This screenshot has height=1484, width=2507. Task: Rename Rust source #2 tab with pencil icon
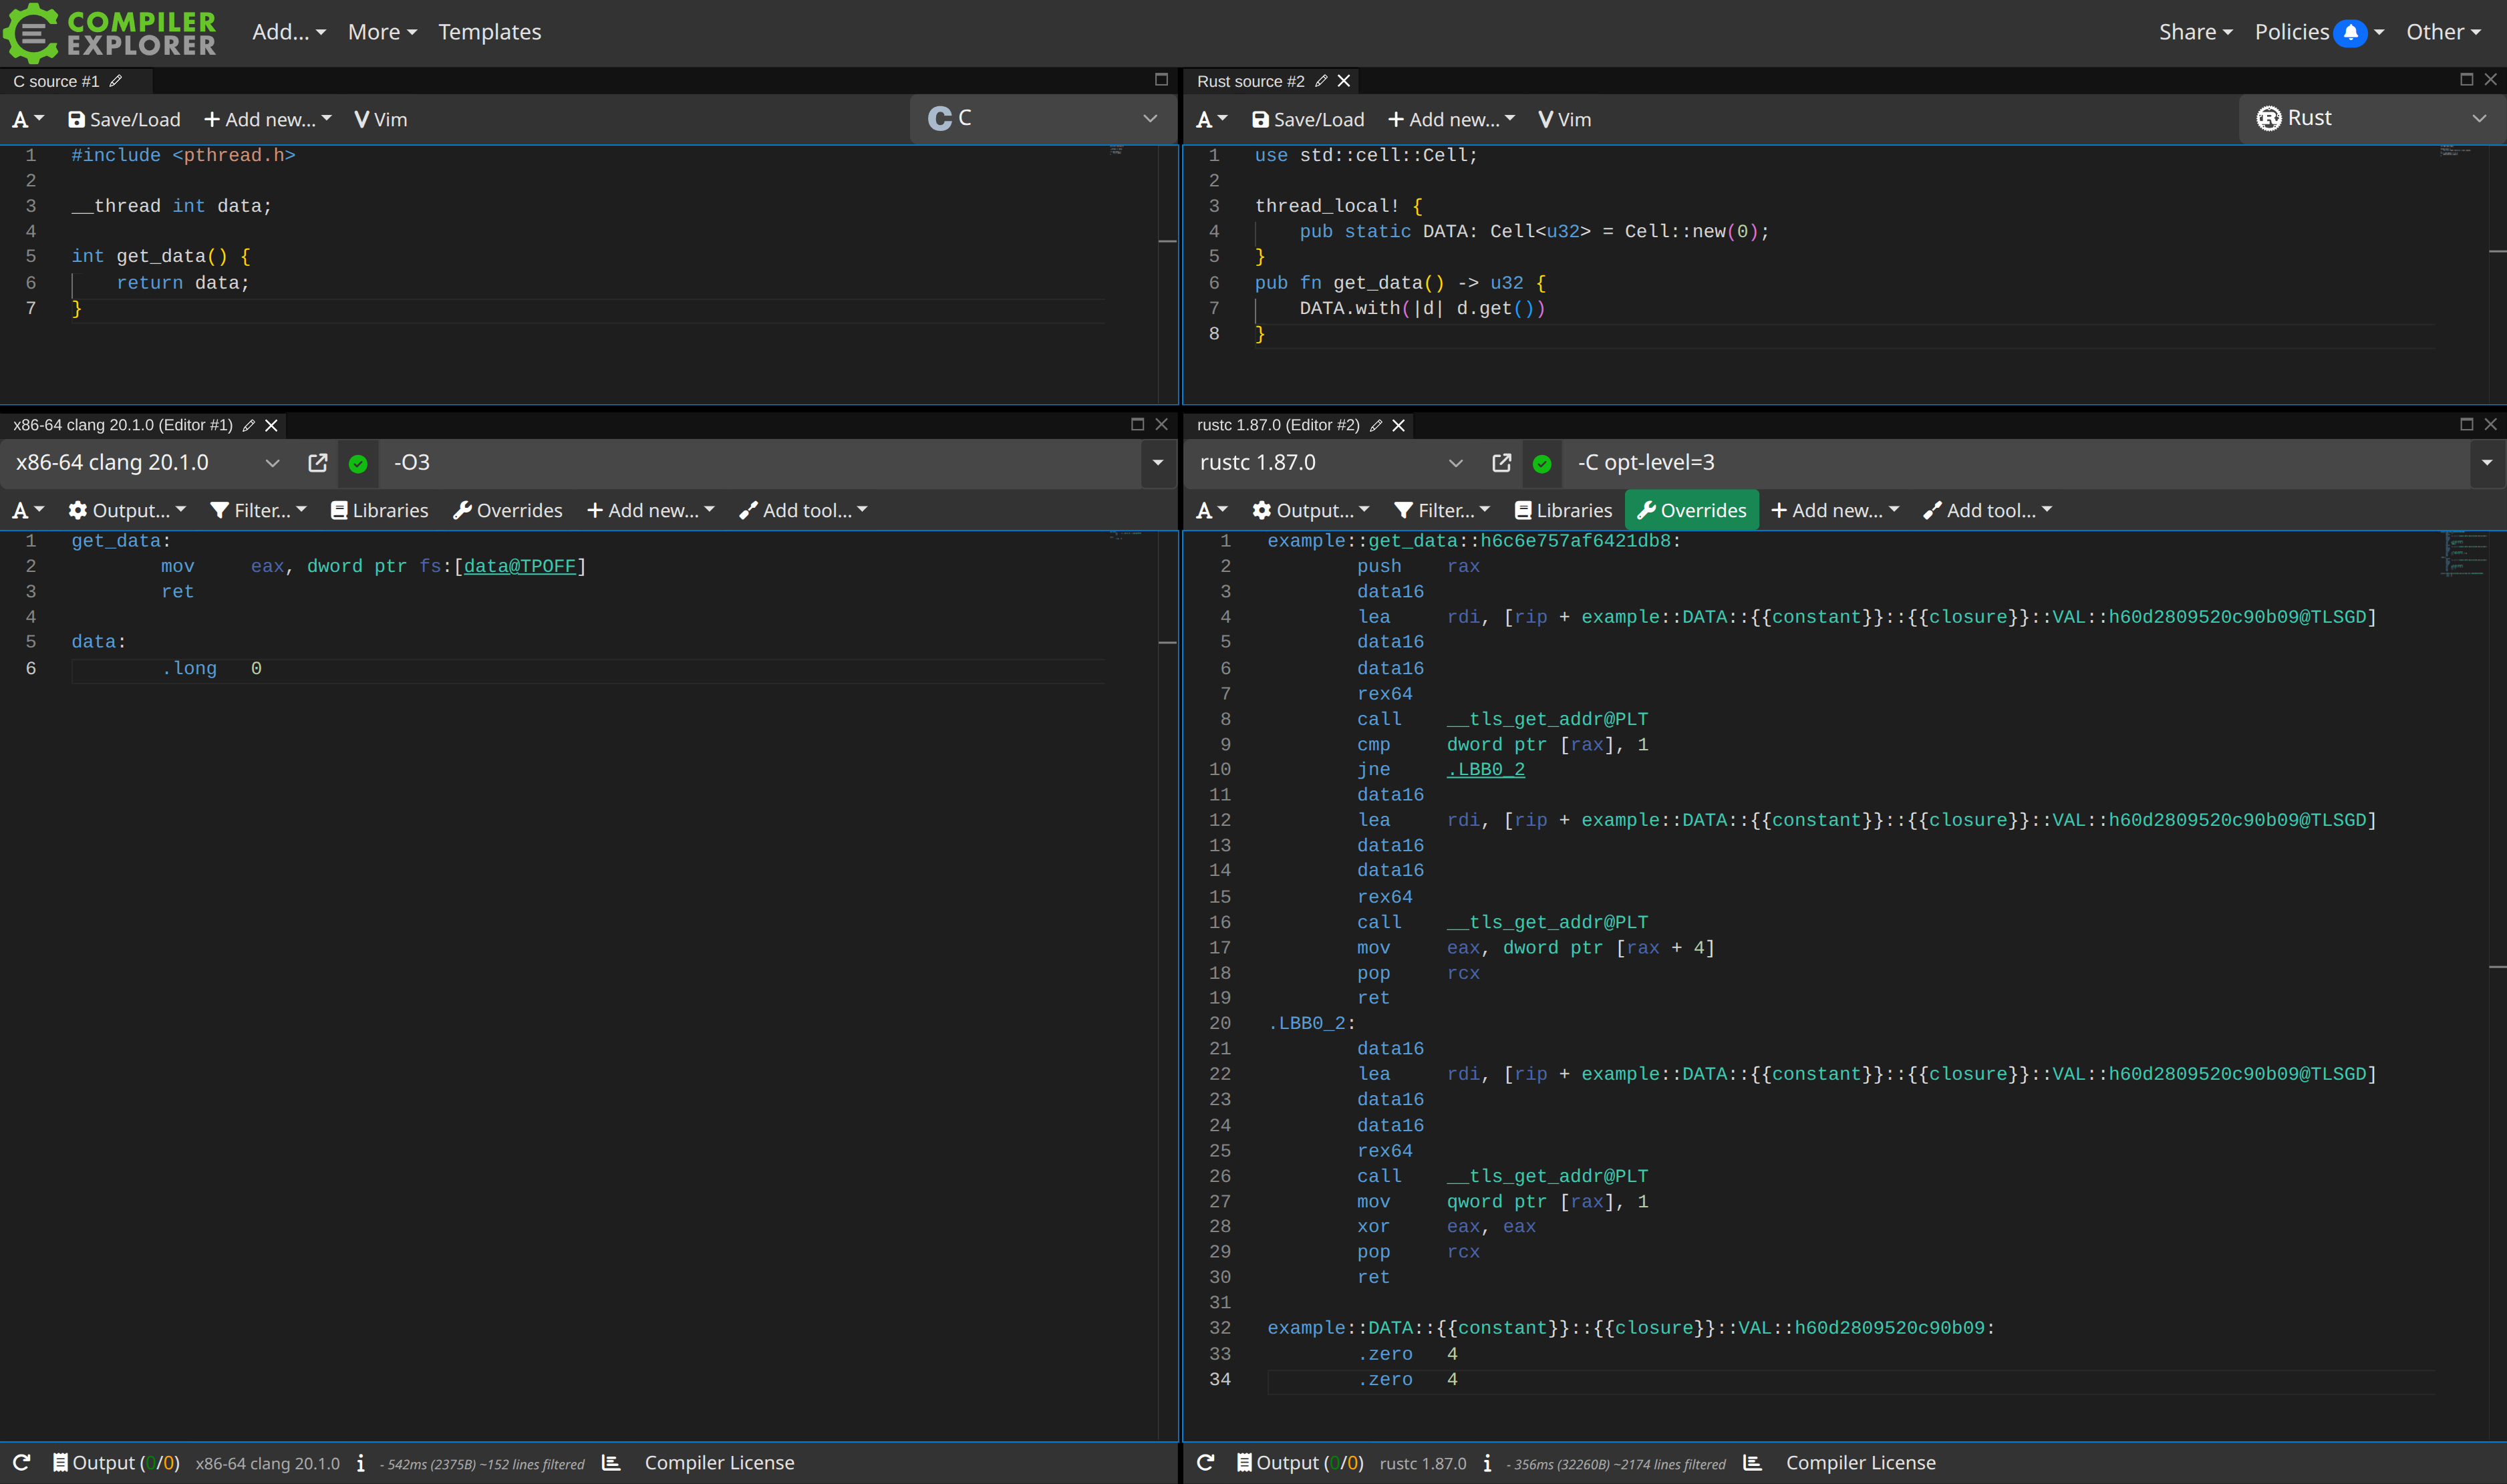click(x=1321, y=81)
